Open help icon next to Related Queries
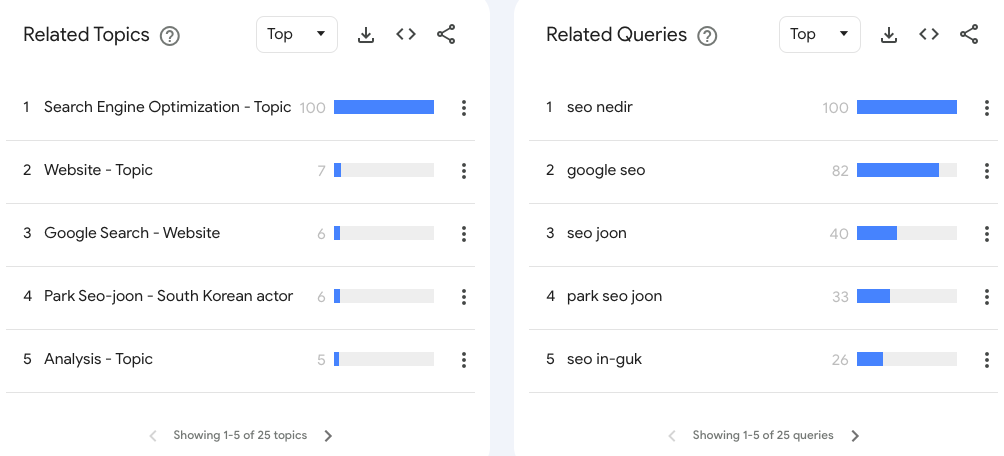Image resolution: width=1004 pixels, height=456 pixels. point(707,36)
